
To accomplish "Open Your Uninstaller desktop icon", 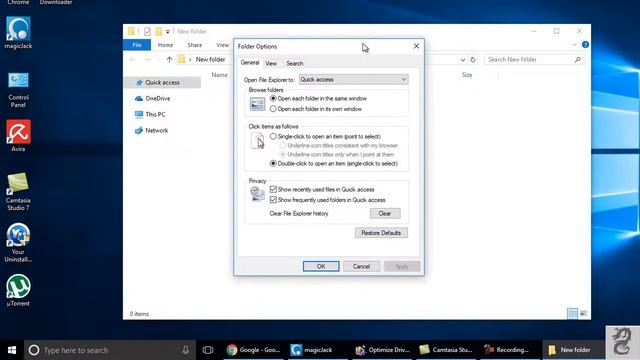I will pos(18,242).
